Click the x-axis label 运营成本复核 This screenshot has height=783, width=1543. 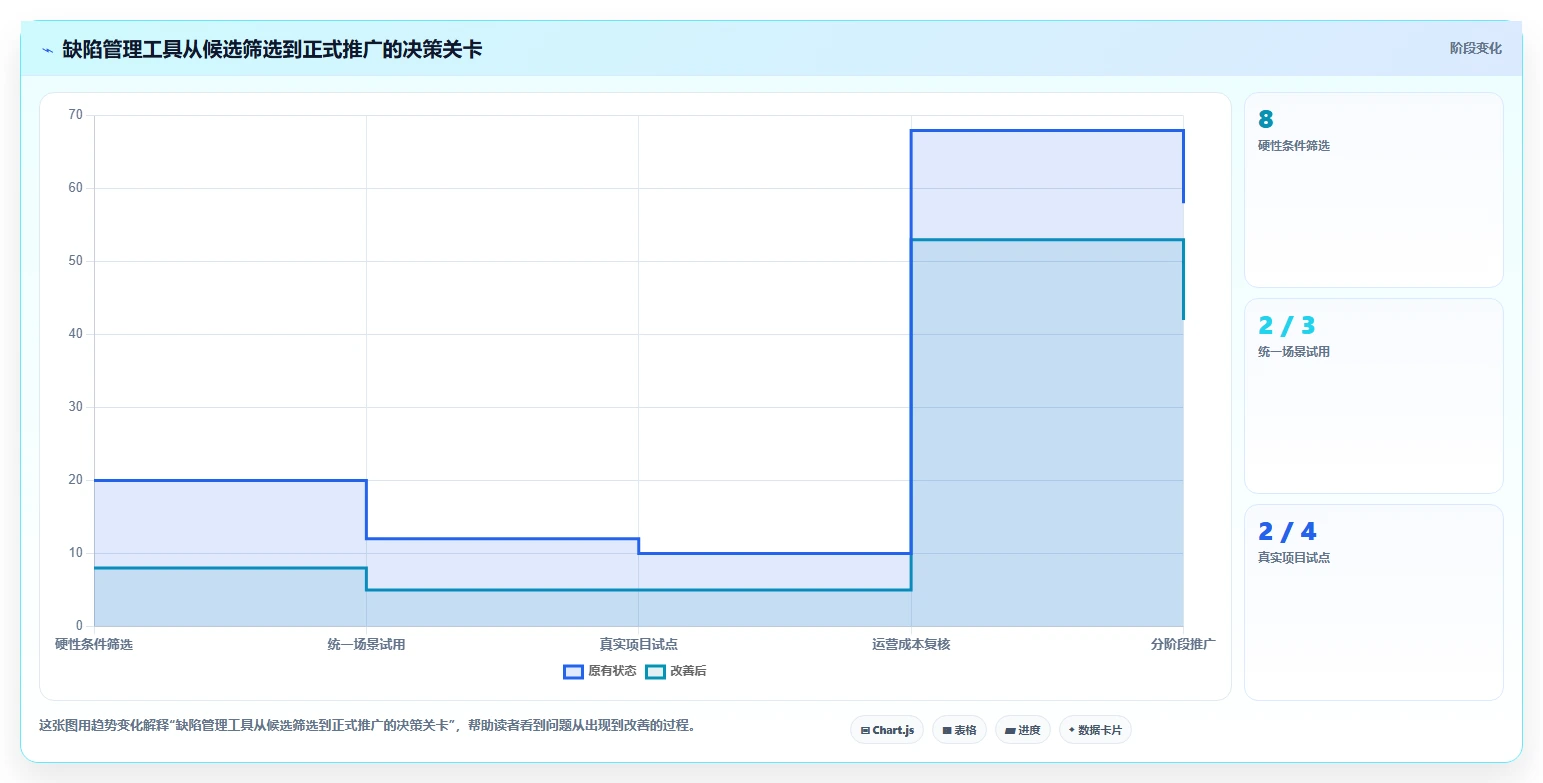point(911,644)
